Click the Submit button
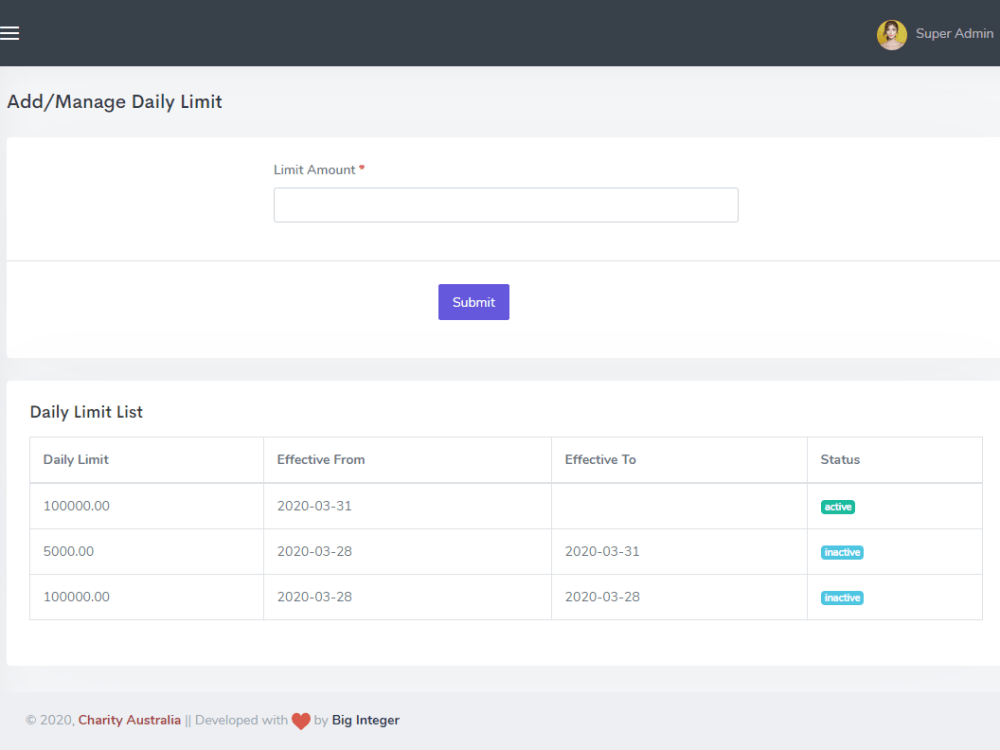The height and width of the screenshot is (750, 1000). (473, 302)
